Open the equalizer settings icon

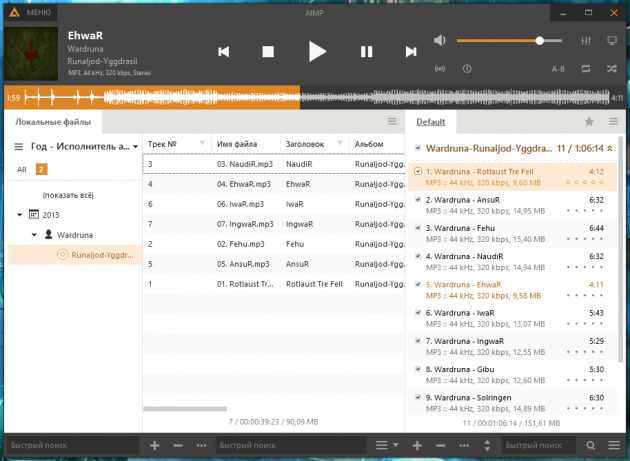click(585, 40)
